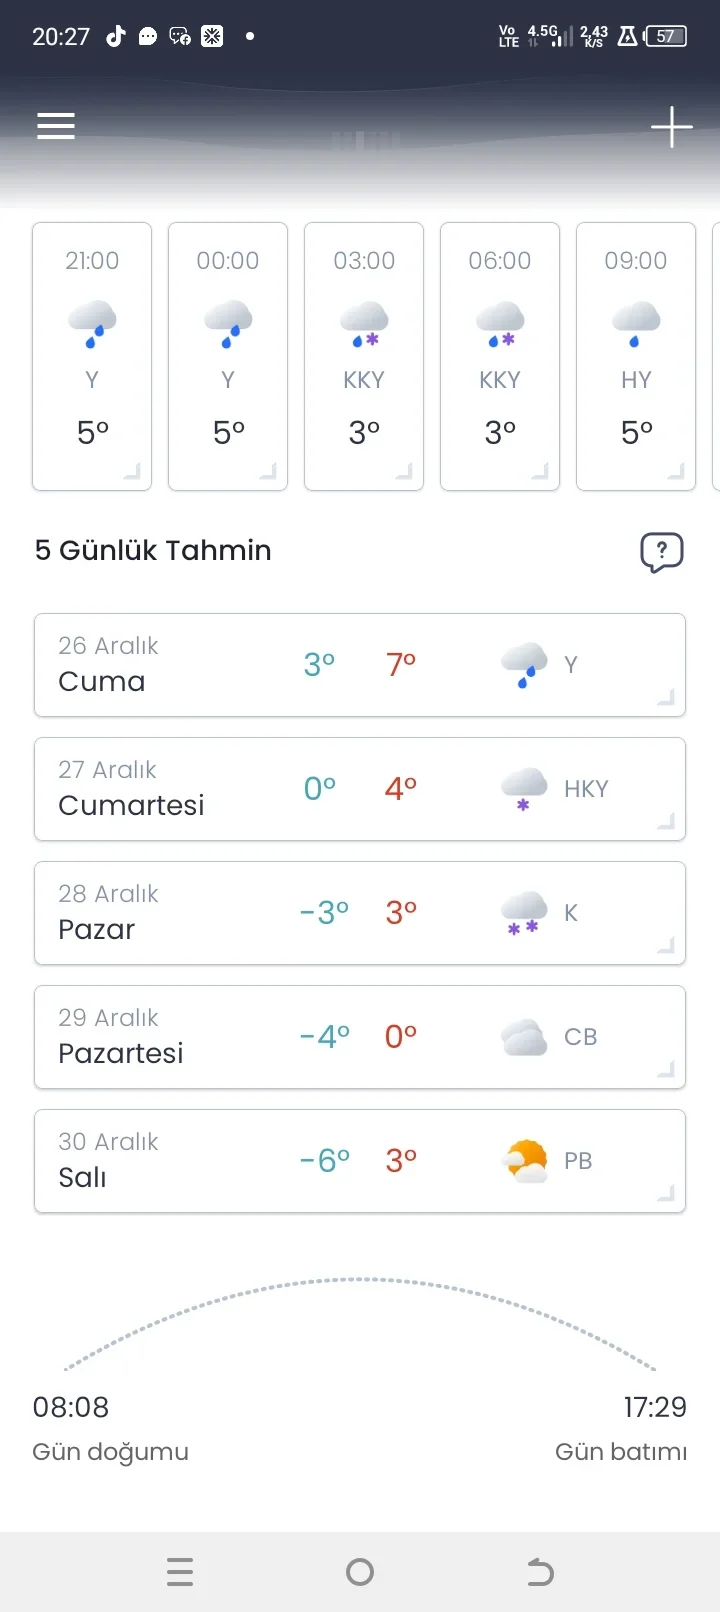720x1612 pixels.
Task: Expand the 00:00 hourly forecast card
Action: coord(228,357)
